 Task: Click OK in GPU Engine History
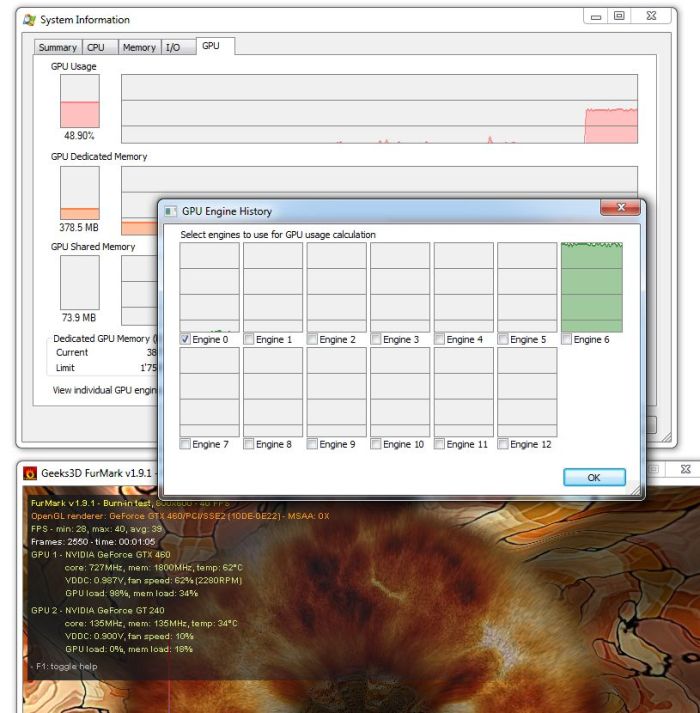click(x=594, y=477)
